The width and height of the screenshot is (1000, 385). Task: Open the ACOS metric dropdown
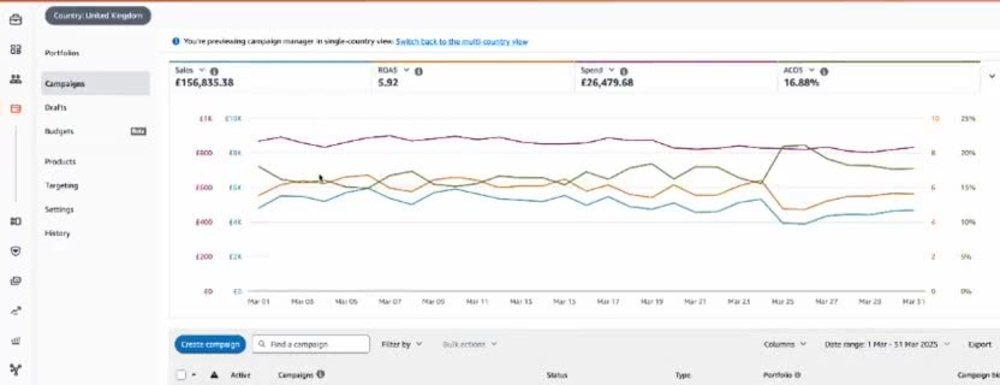pyautogui.click(x=812, y=70)
